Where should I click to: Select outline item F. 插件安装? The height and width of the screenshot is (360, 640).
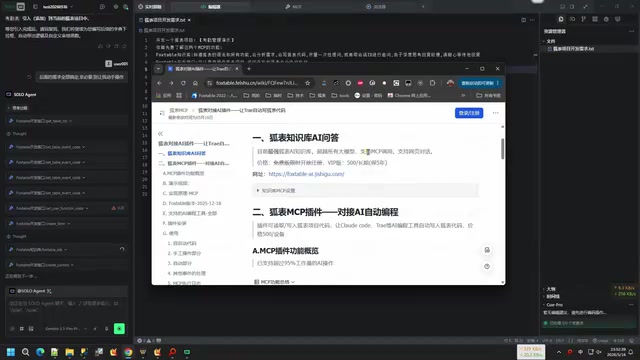174,223
